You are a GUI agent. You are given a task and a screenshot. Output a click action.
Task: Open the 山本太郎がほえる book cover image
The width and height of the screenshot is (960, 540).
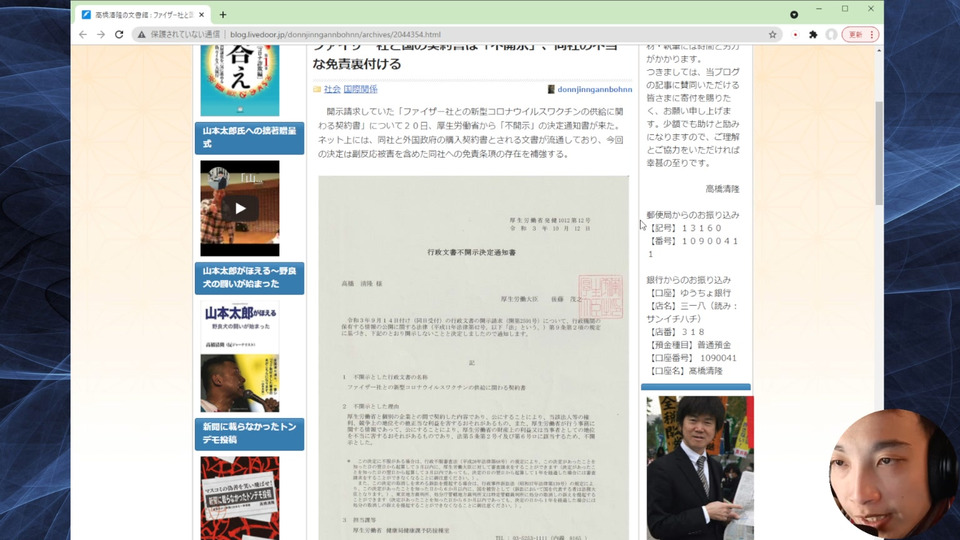pos(240,356)
